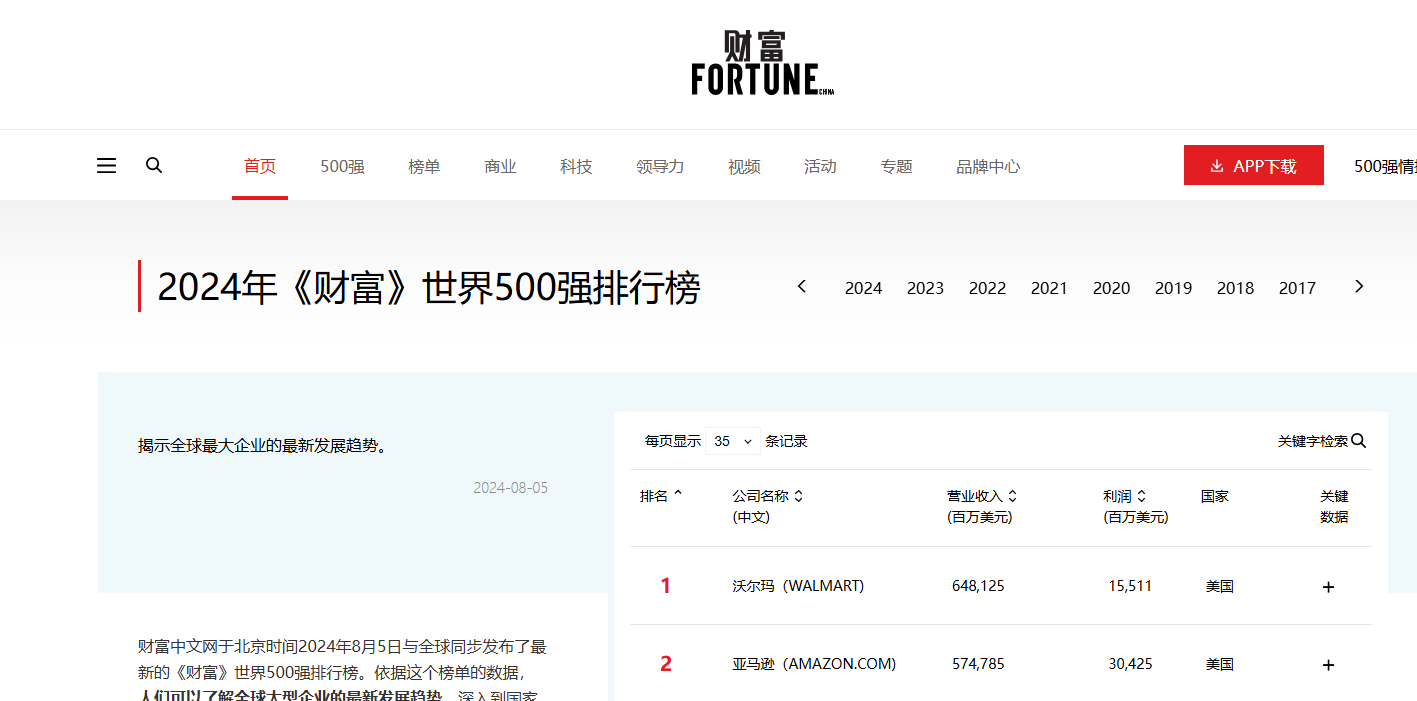Select year 2019 ranking
Viewport: 1417px width, 701px height.
(x=1173, y=288)
